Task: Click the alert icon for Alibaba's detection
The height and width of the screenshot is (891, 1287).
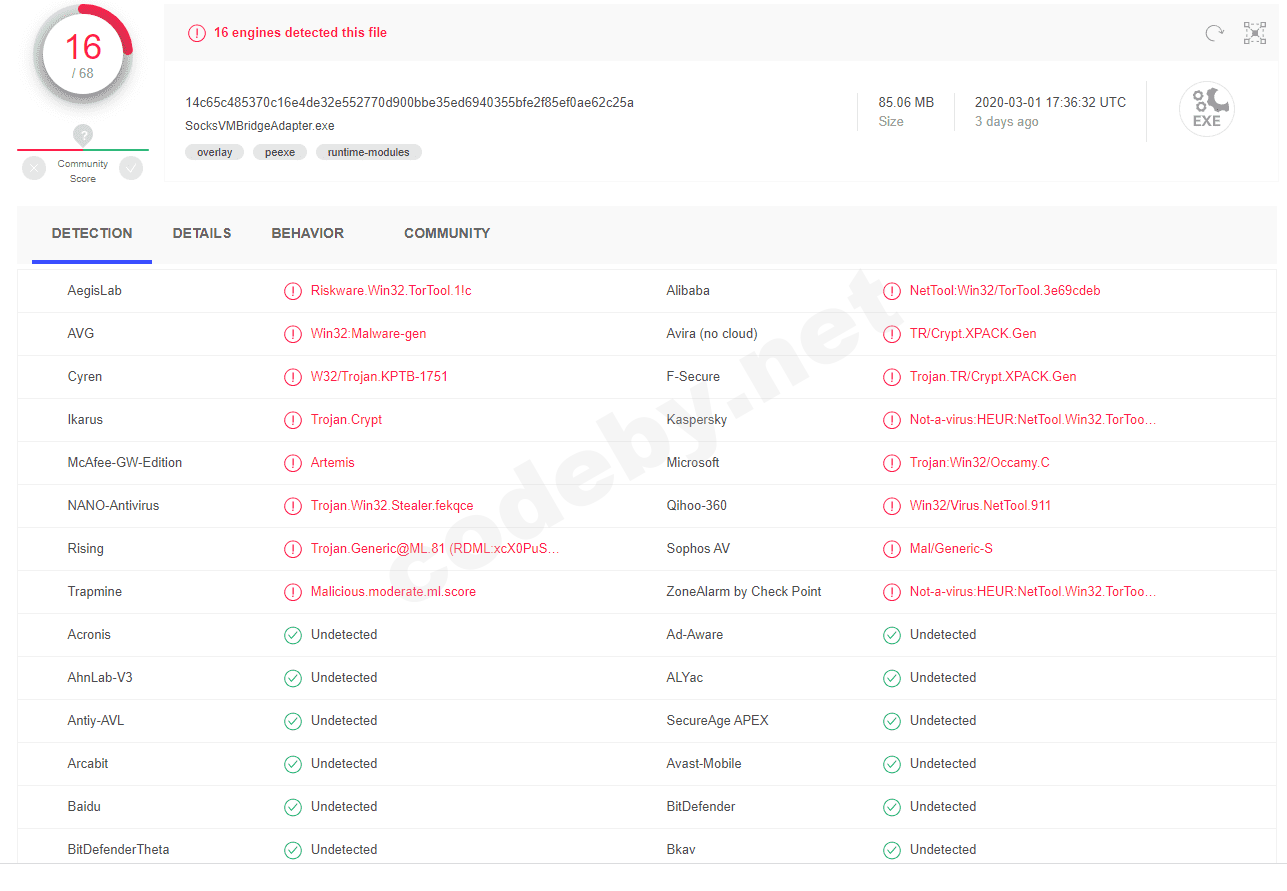Action: coord(892,291)
